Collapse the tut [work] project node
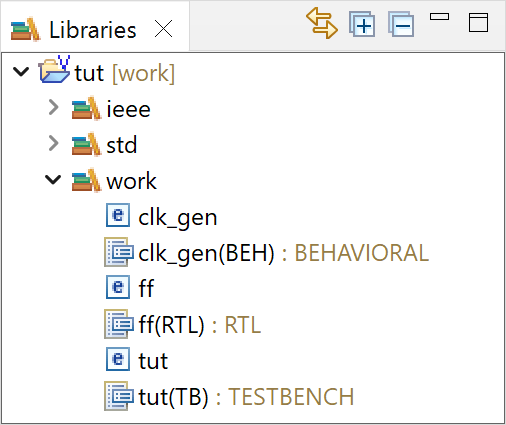Viewport: 506px width, 425px height. (21, 71)
